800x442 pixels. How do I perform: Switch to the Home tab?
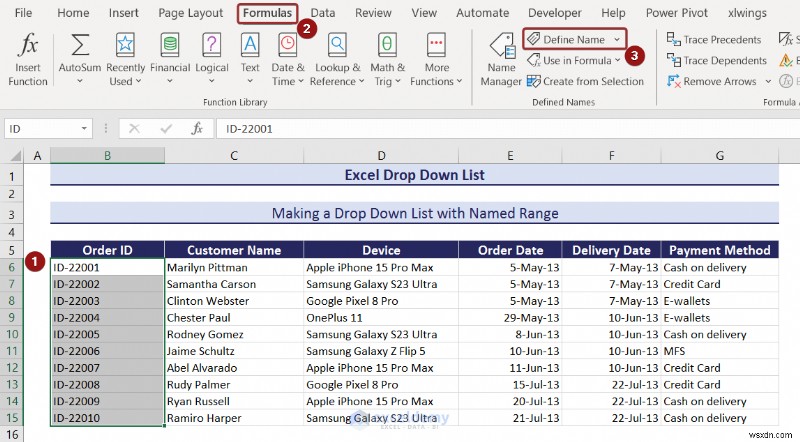tap(73, 13)
